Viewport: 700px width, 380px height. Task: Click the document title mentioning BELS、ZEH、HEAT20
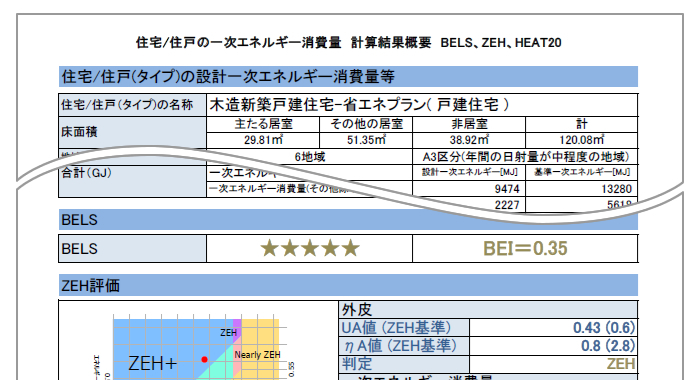pyautogui.click(x=348, y=43)
